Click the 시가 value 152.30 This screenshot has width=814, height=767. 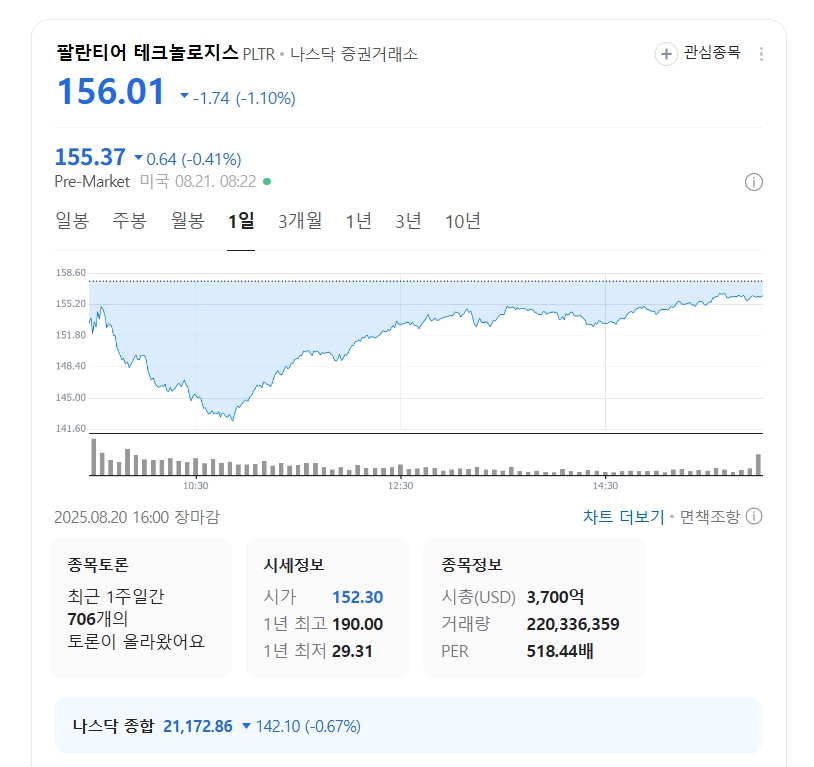[x=358, y=597]
